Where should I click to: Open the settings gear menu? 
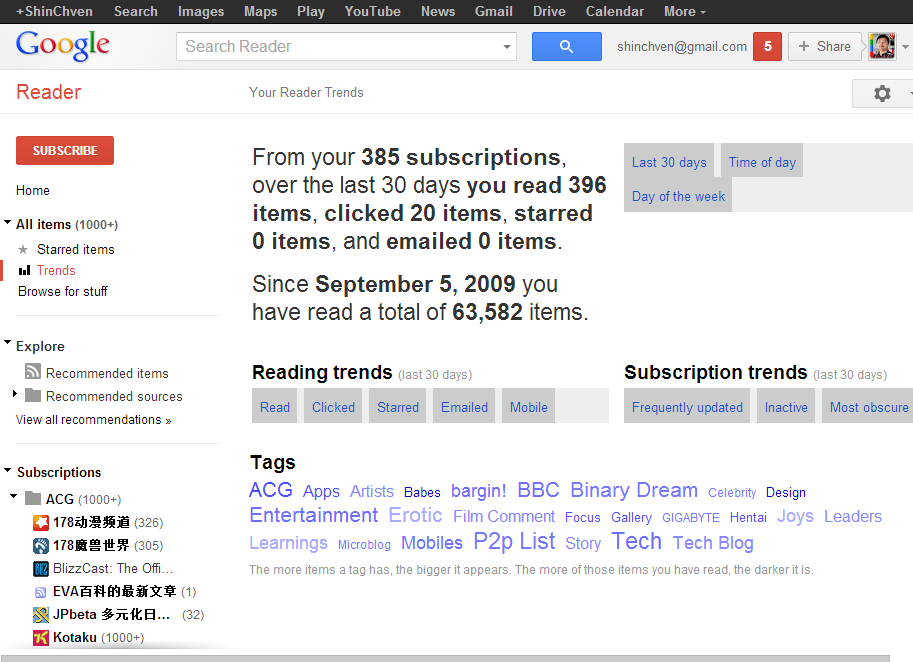(881, 93)
